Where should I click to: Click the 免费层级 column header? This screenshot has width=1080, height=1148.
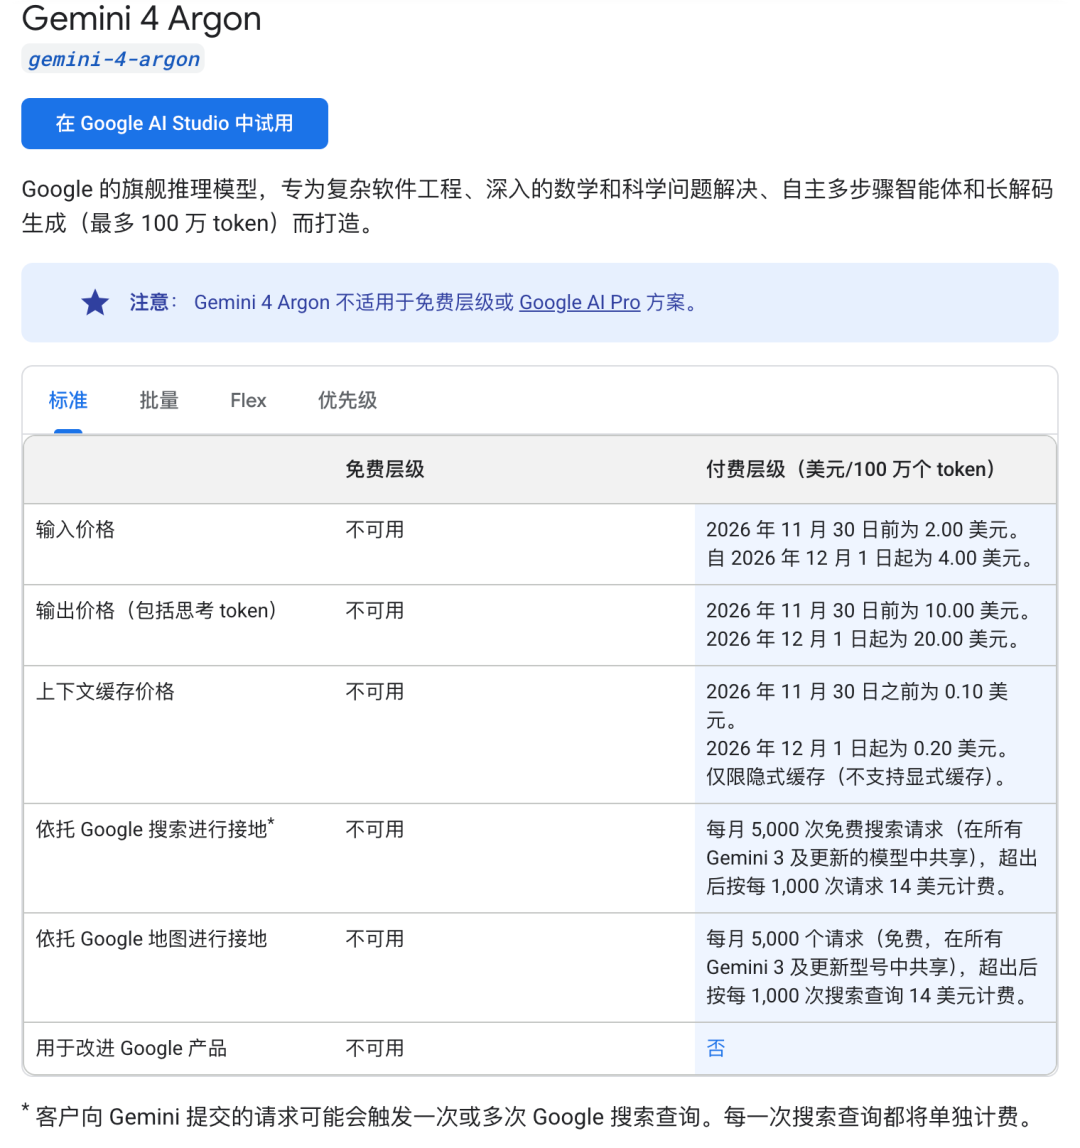[385, 469]
